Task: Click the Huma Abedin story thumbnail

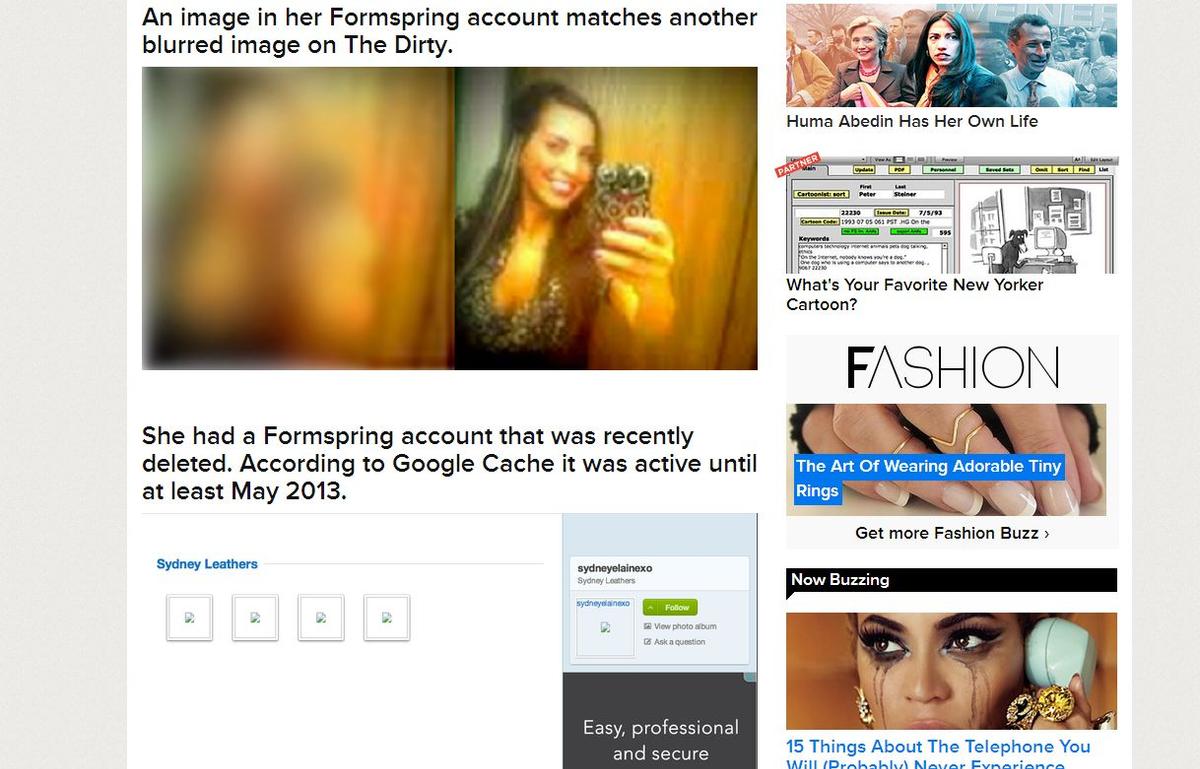Action: (x=951, y=55)
